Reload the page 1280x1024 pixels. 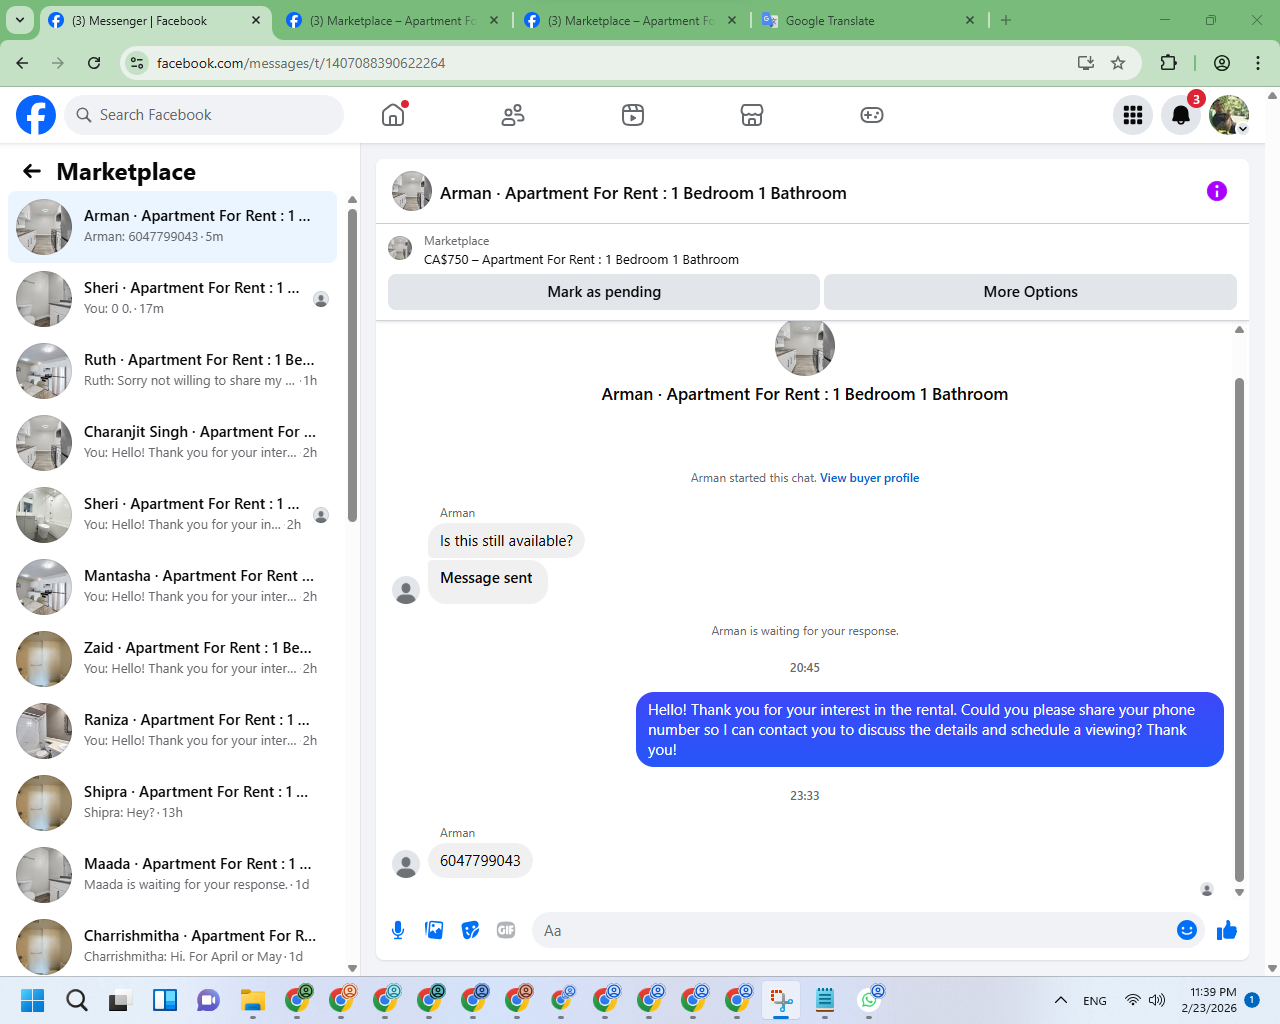click(94, 63)
